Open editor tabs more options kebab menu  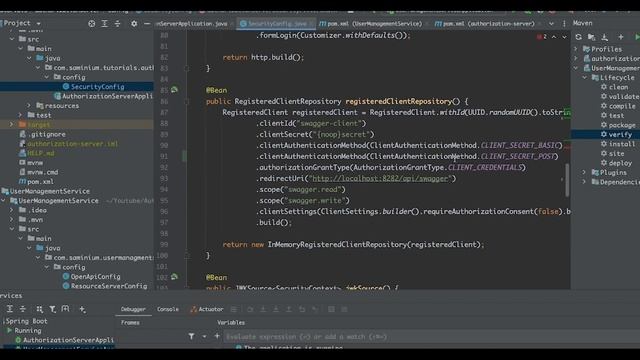[564, 24]
